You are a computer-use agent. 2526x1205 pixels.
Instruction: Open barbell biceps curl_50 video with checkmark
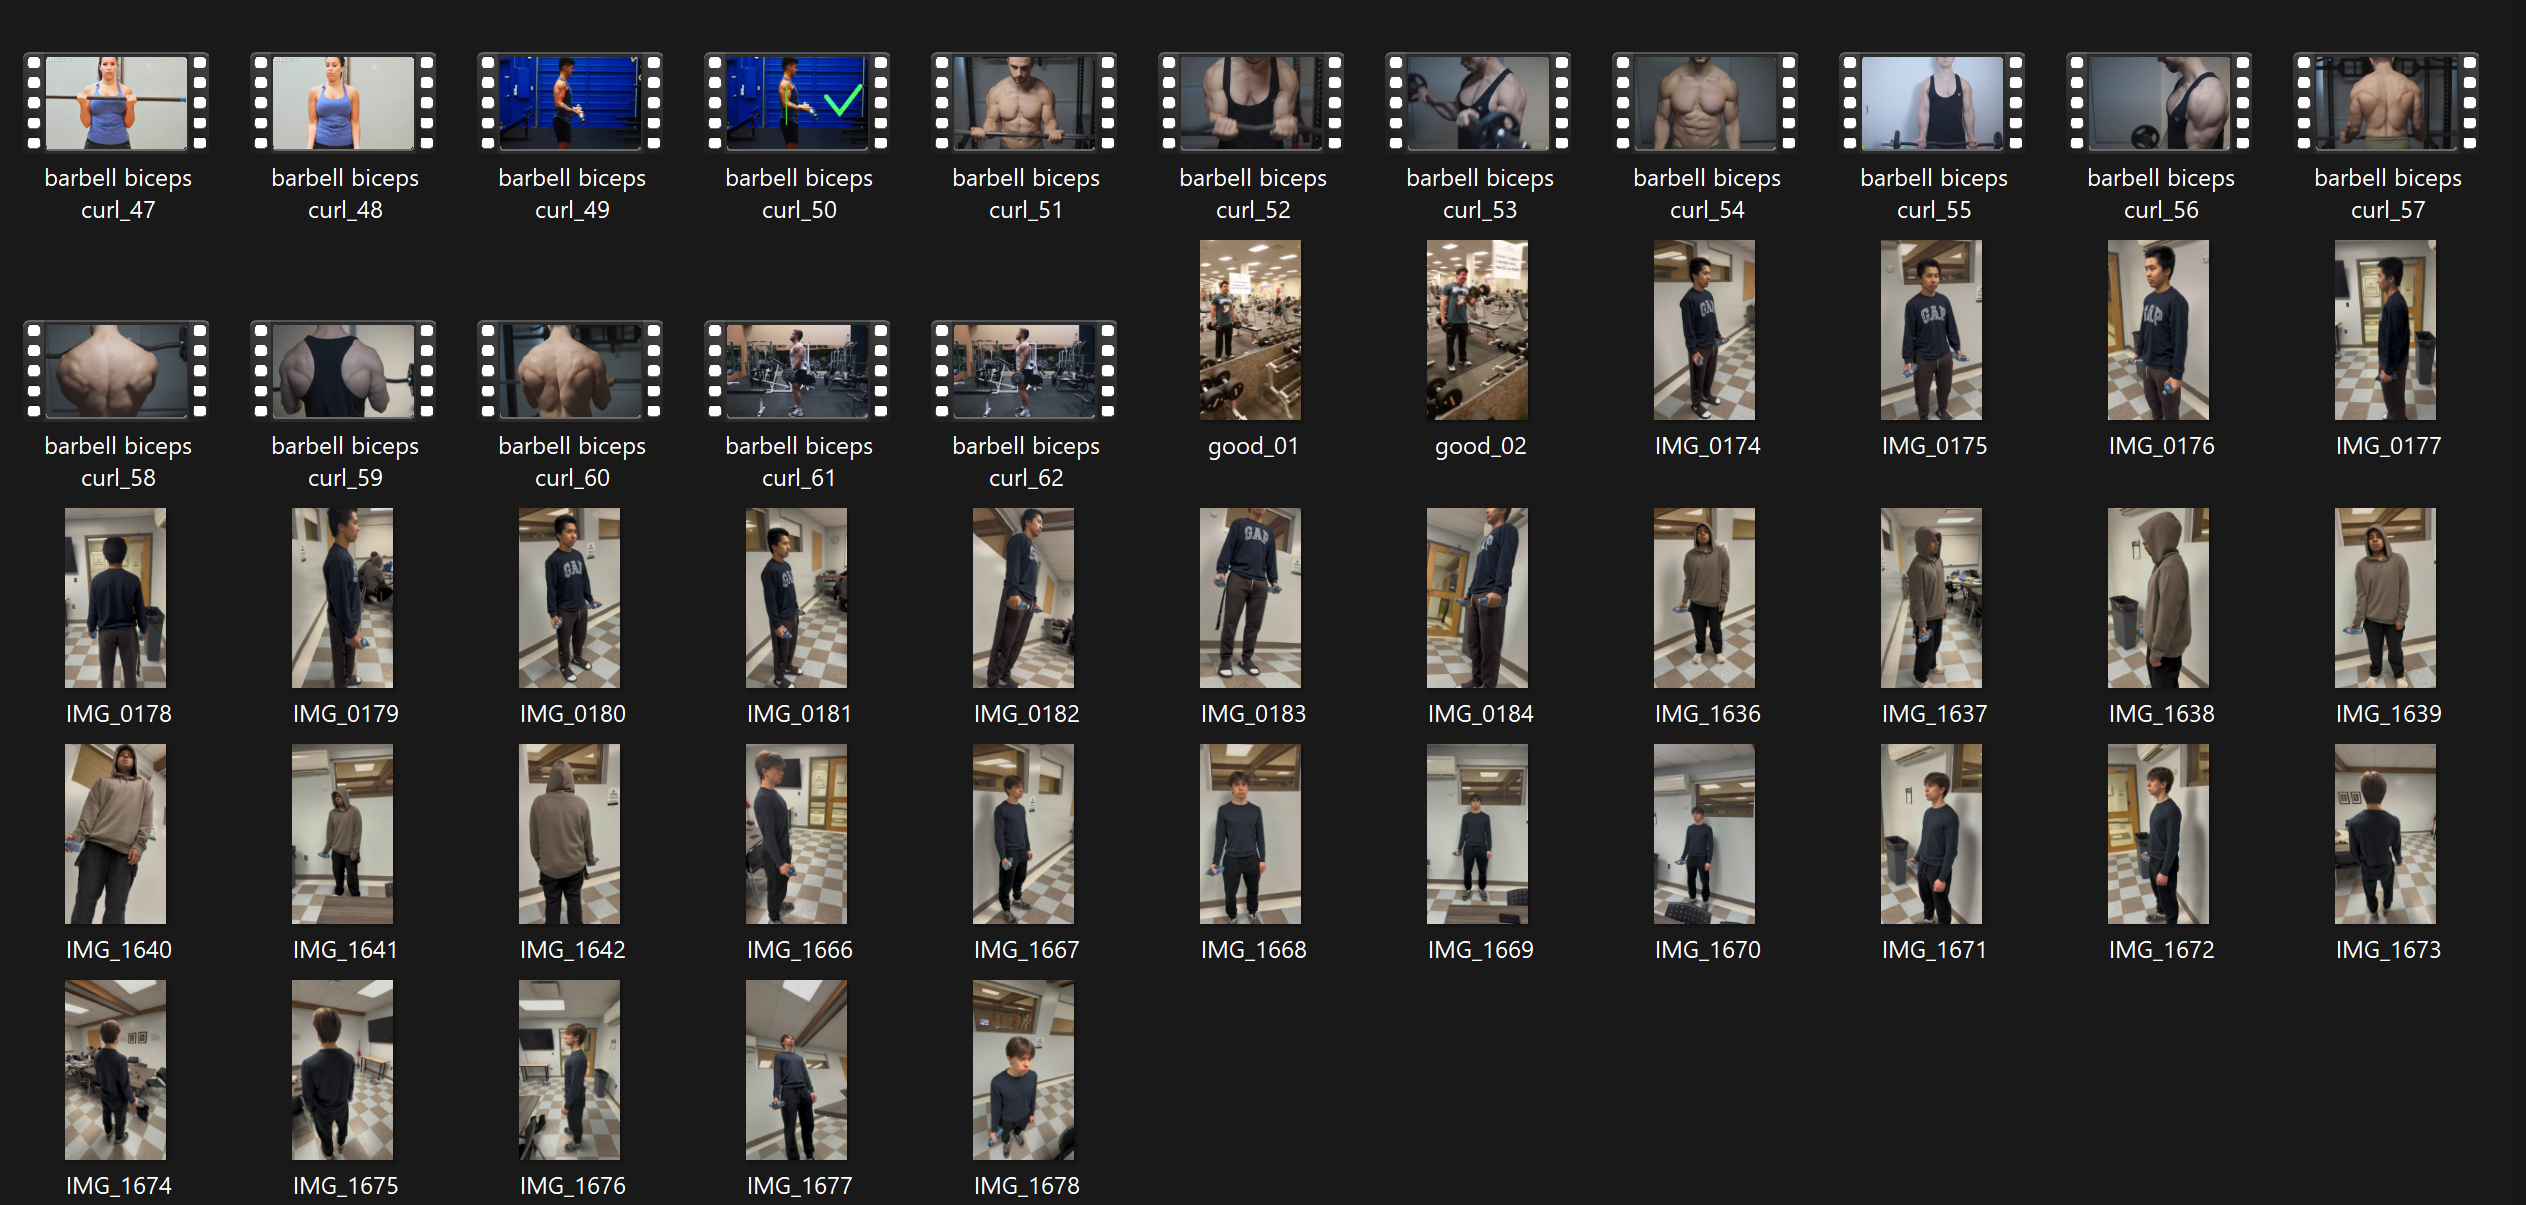(x=797, y=102)
